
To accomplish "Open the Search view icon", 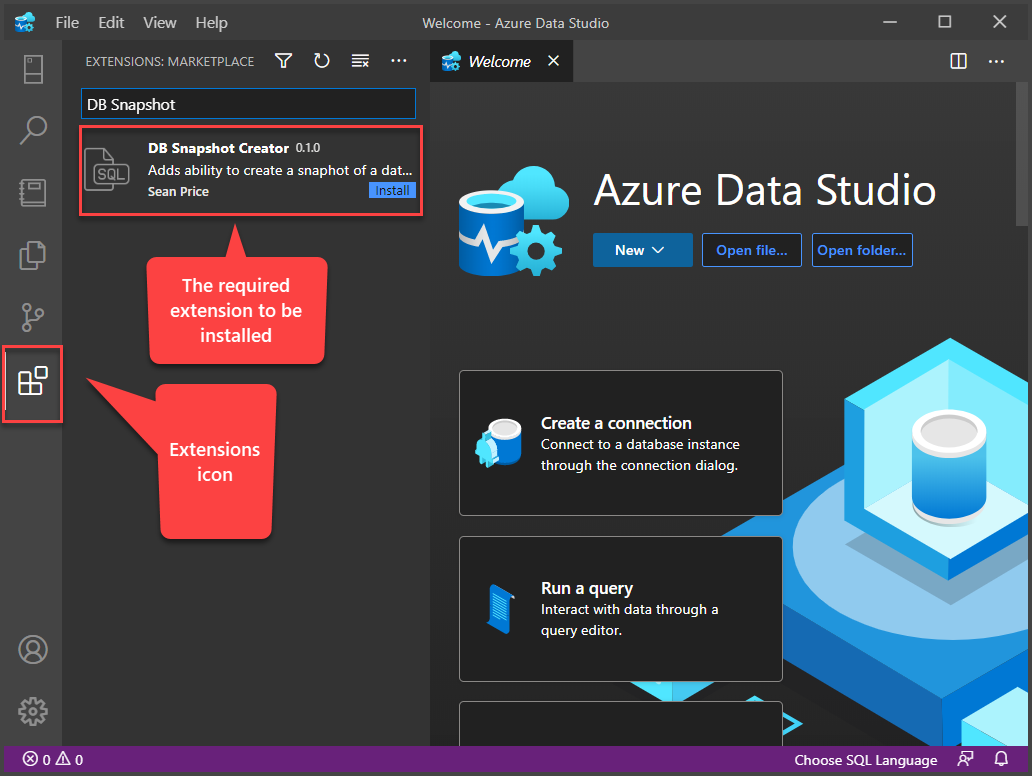I will pos(32,130).
